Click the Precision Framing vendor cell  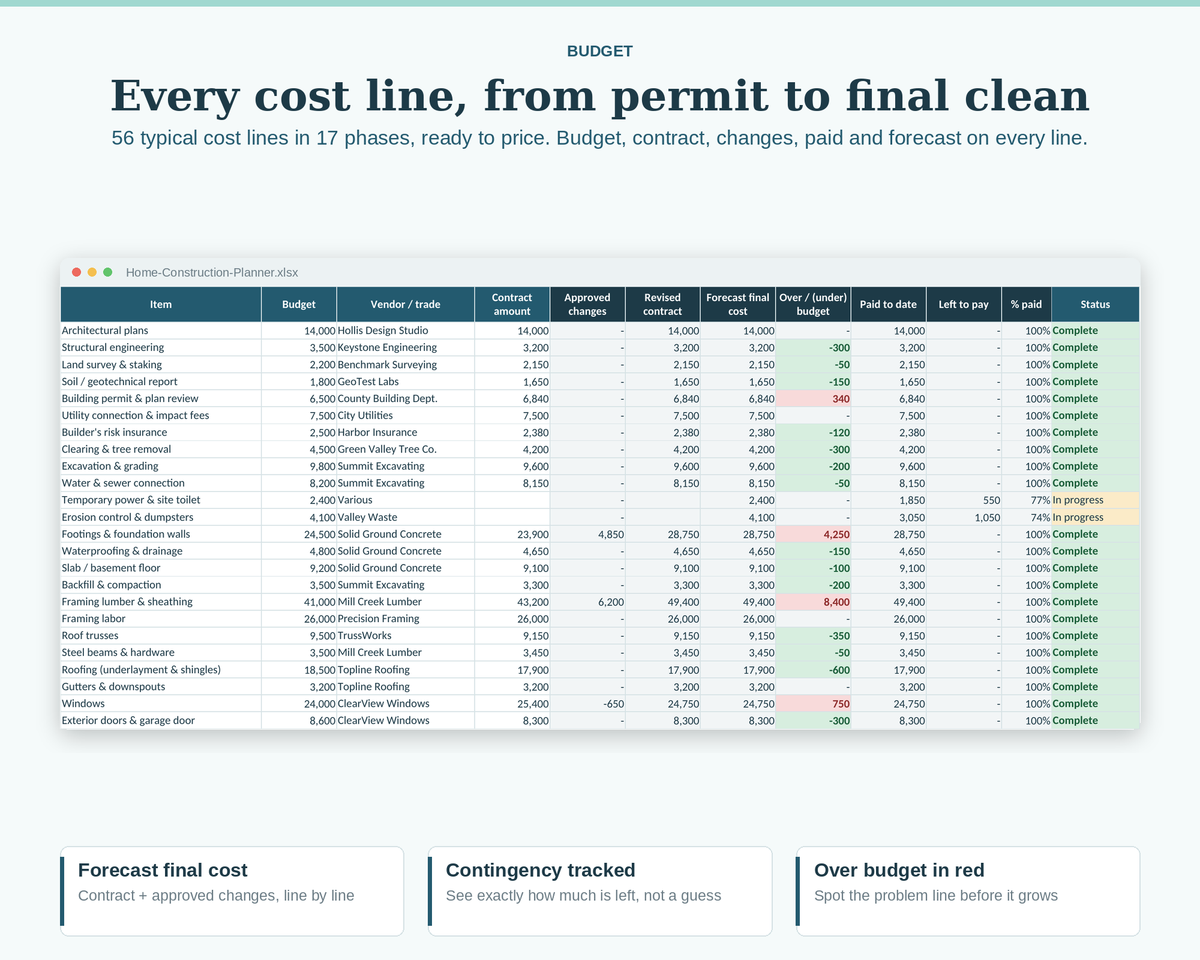[x=405, y=619]
